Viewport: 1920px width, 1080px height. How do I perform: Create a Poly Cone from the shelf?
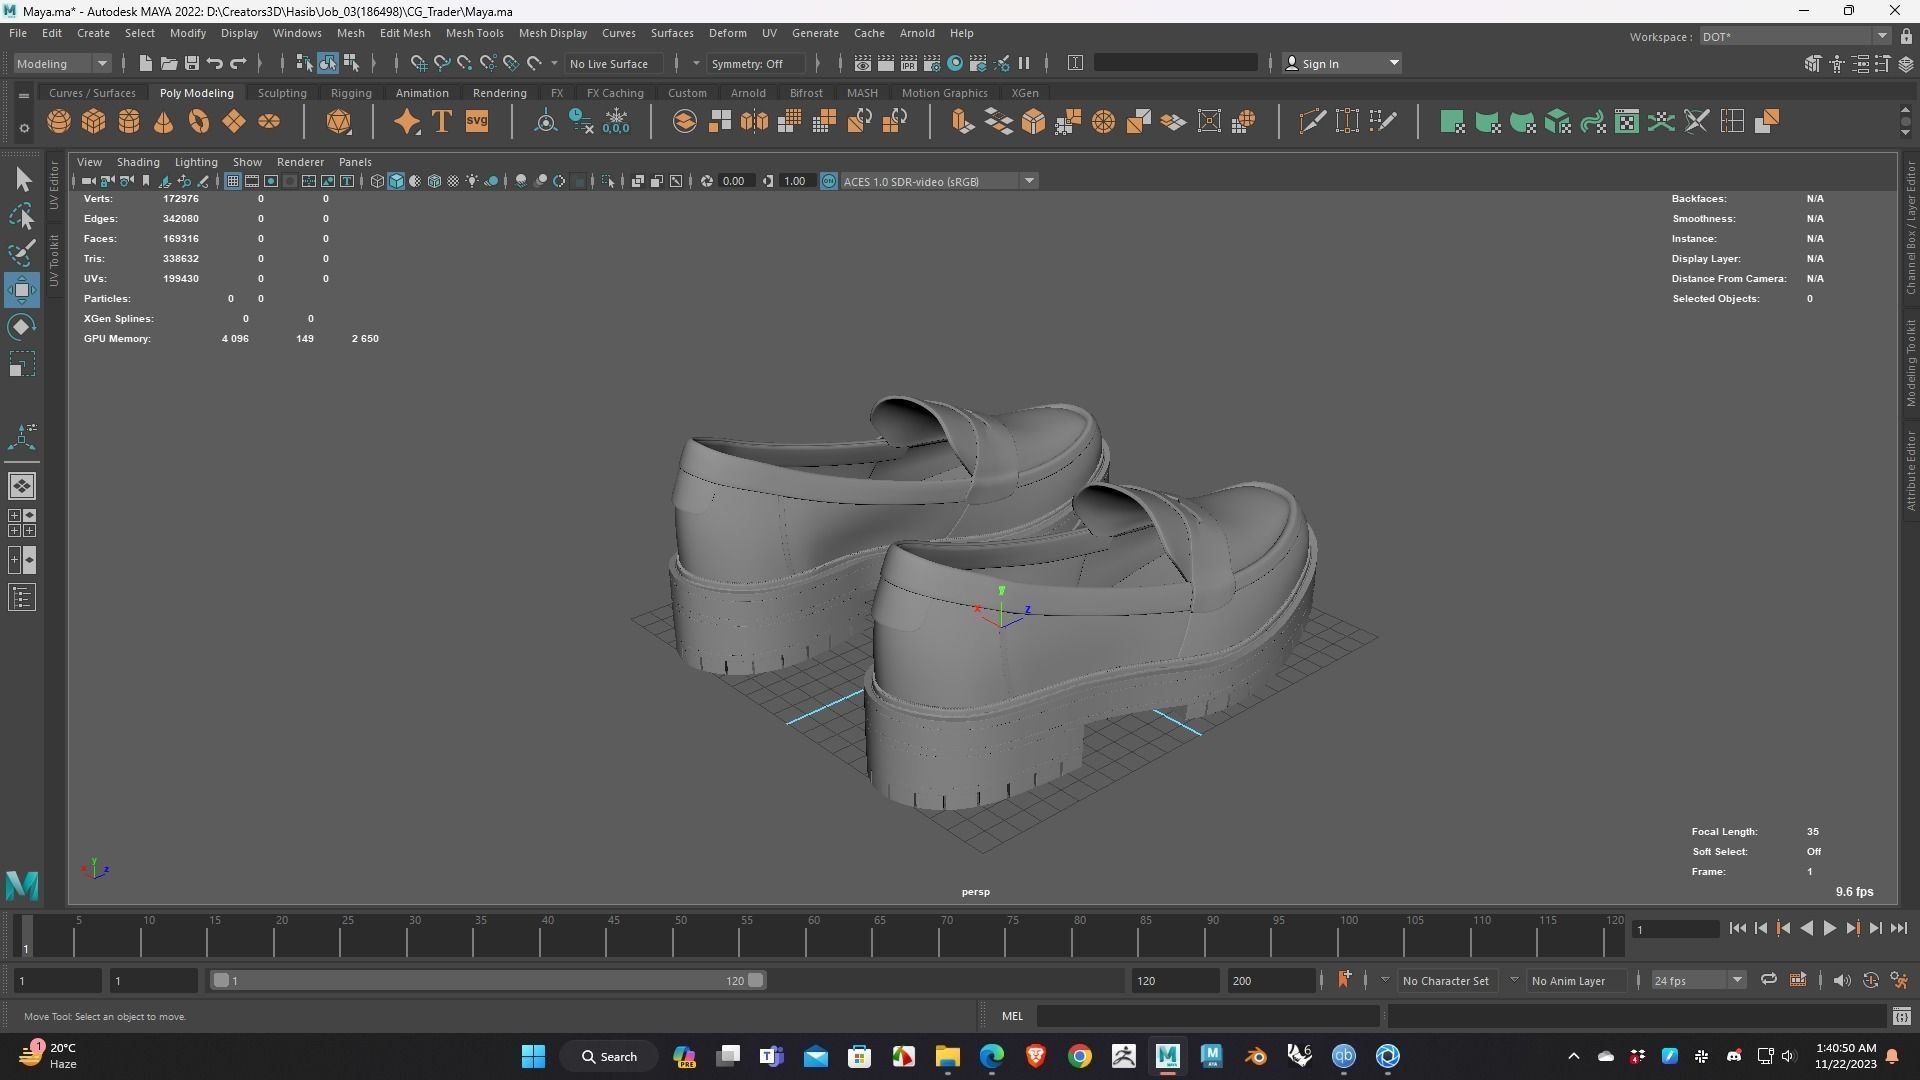click(x=164, y=122)
